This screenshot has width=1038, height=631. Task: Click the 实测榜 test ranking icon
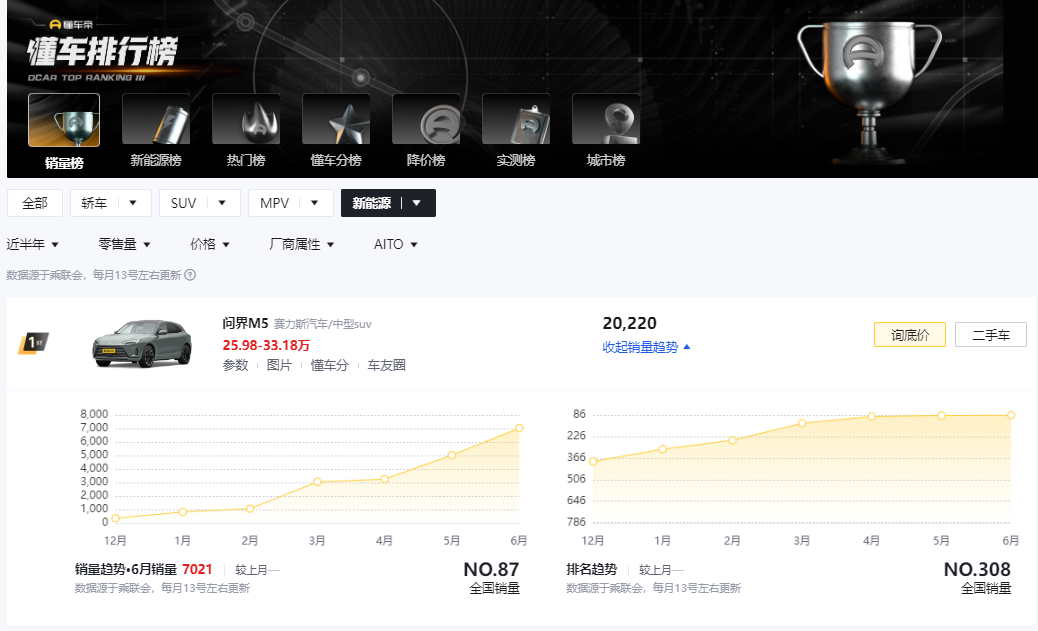516,117
